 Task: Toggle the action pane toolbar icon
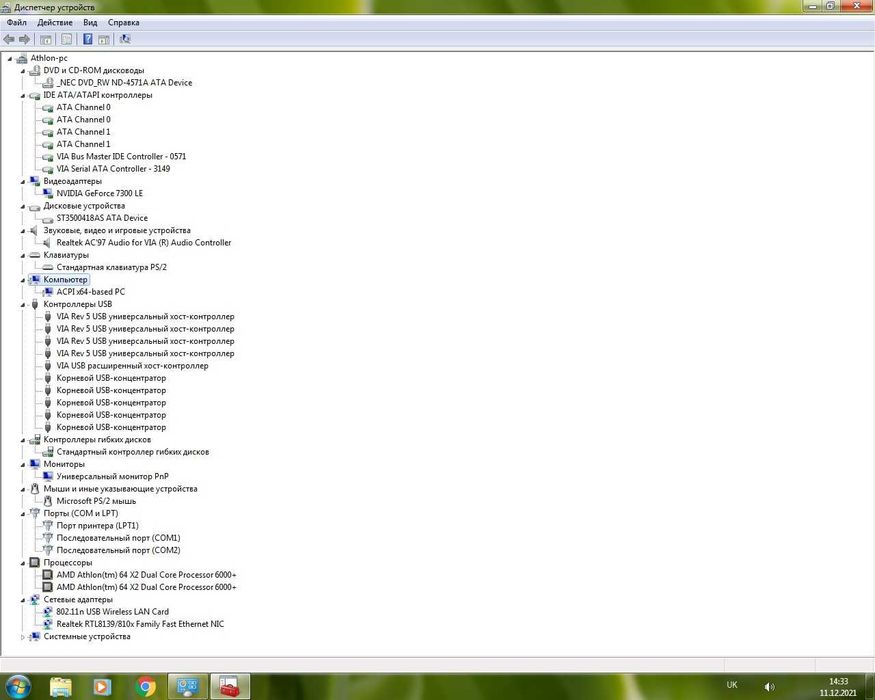tap(104, 39)
